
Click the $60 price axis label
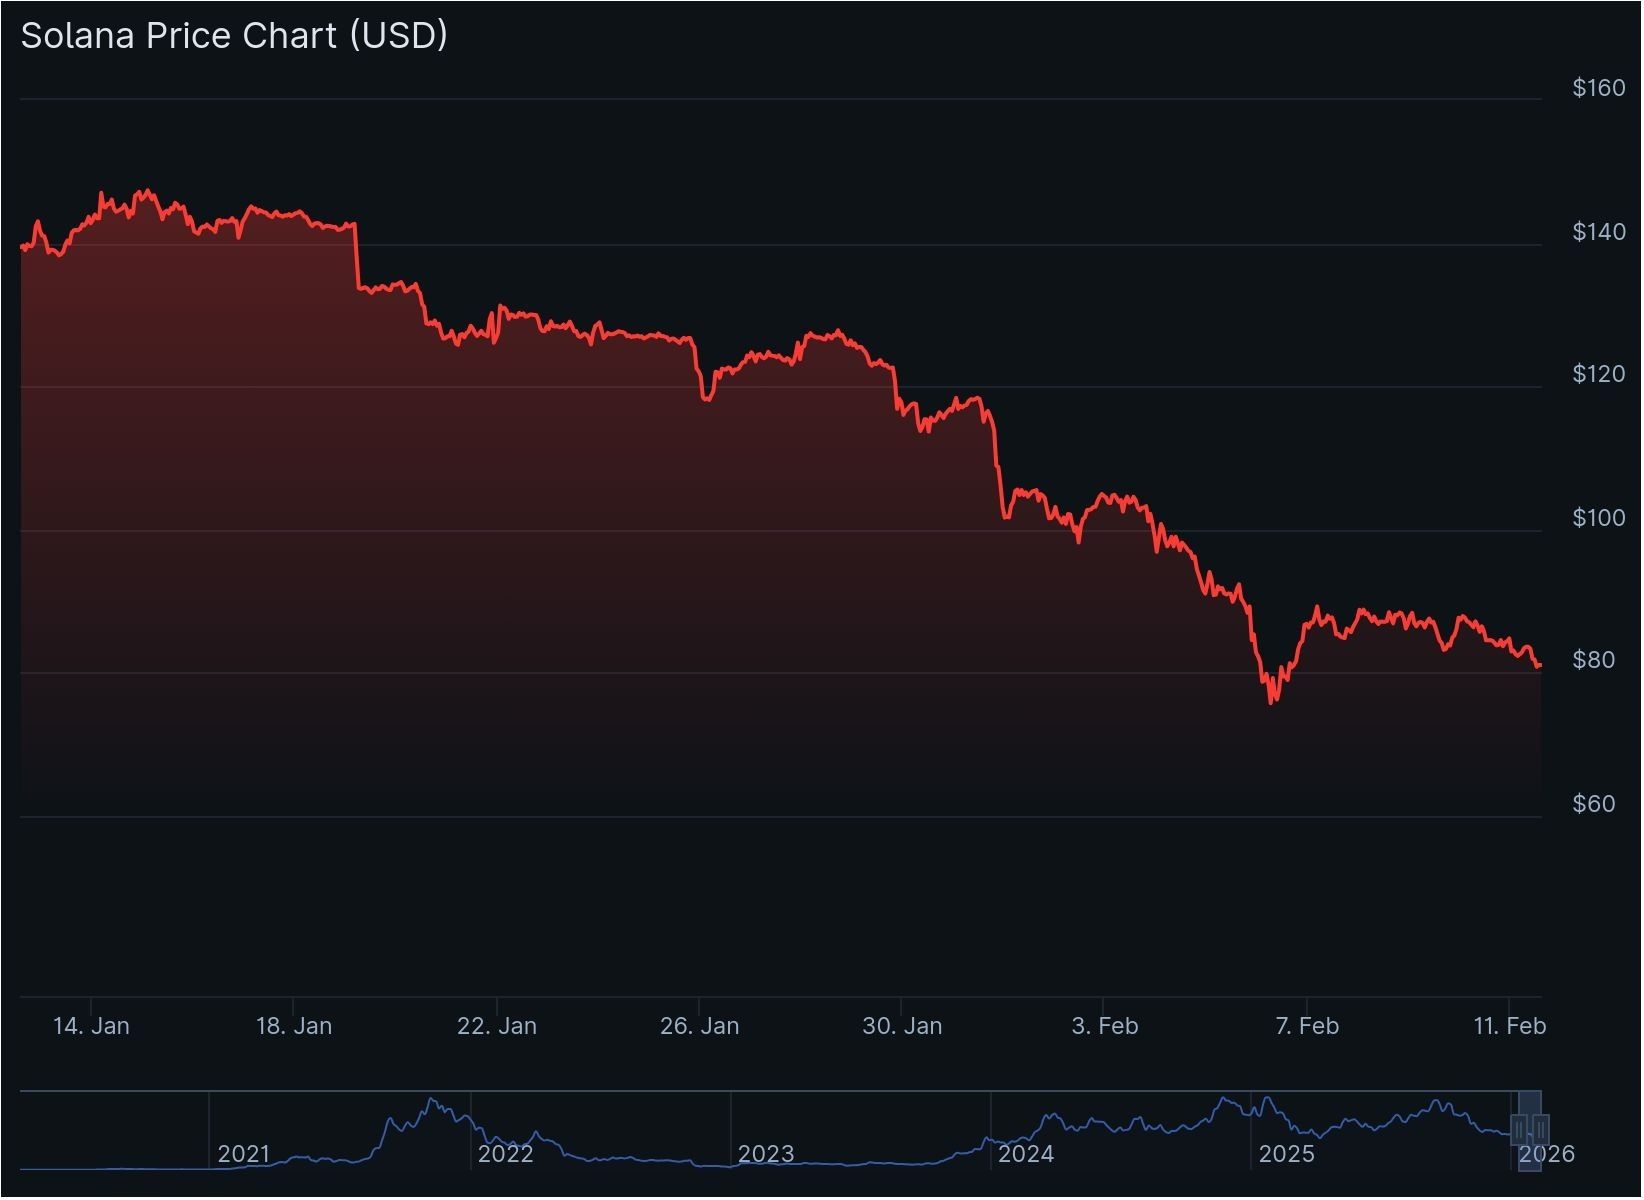[x=1593, y=804]
